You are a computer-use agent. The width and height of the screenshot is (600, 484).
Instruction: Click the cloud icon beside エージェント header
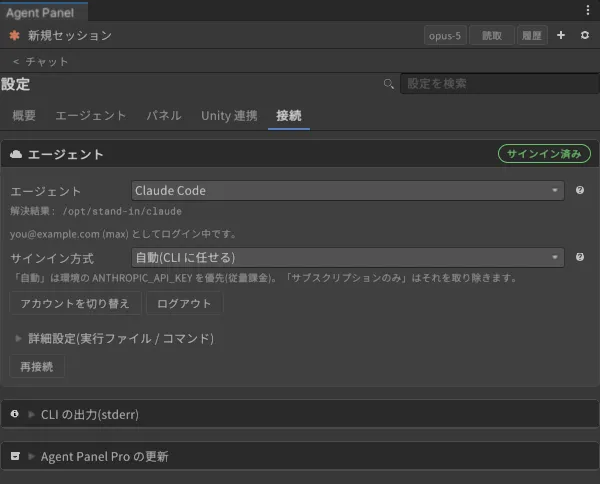tap(16, 154)
